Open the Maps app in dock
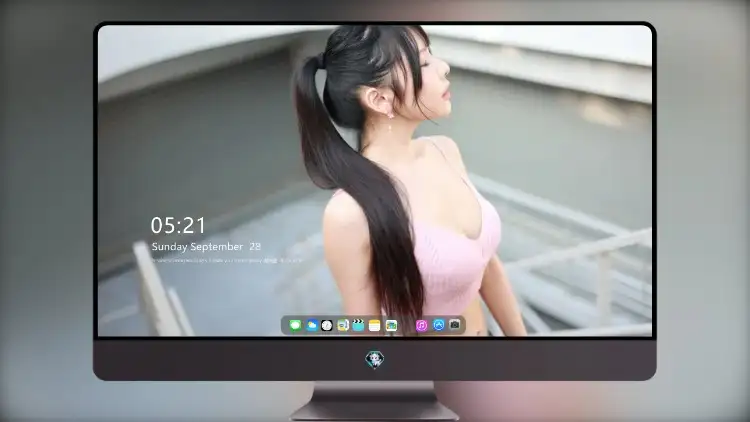The height and width of the screenshot is (422, 750). [x=342, y=325]
